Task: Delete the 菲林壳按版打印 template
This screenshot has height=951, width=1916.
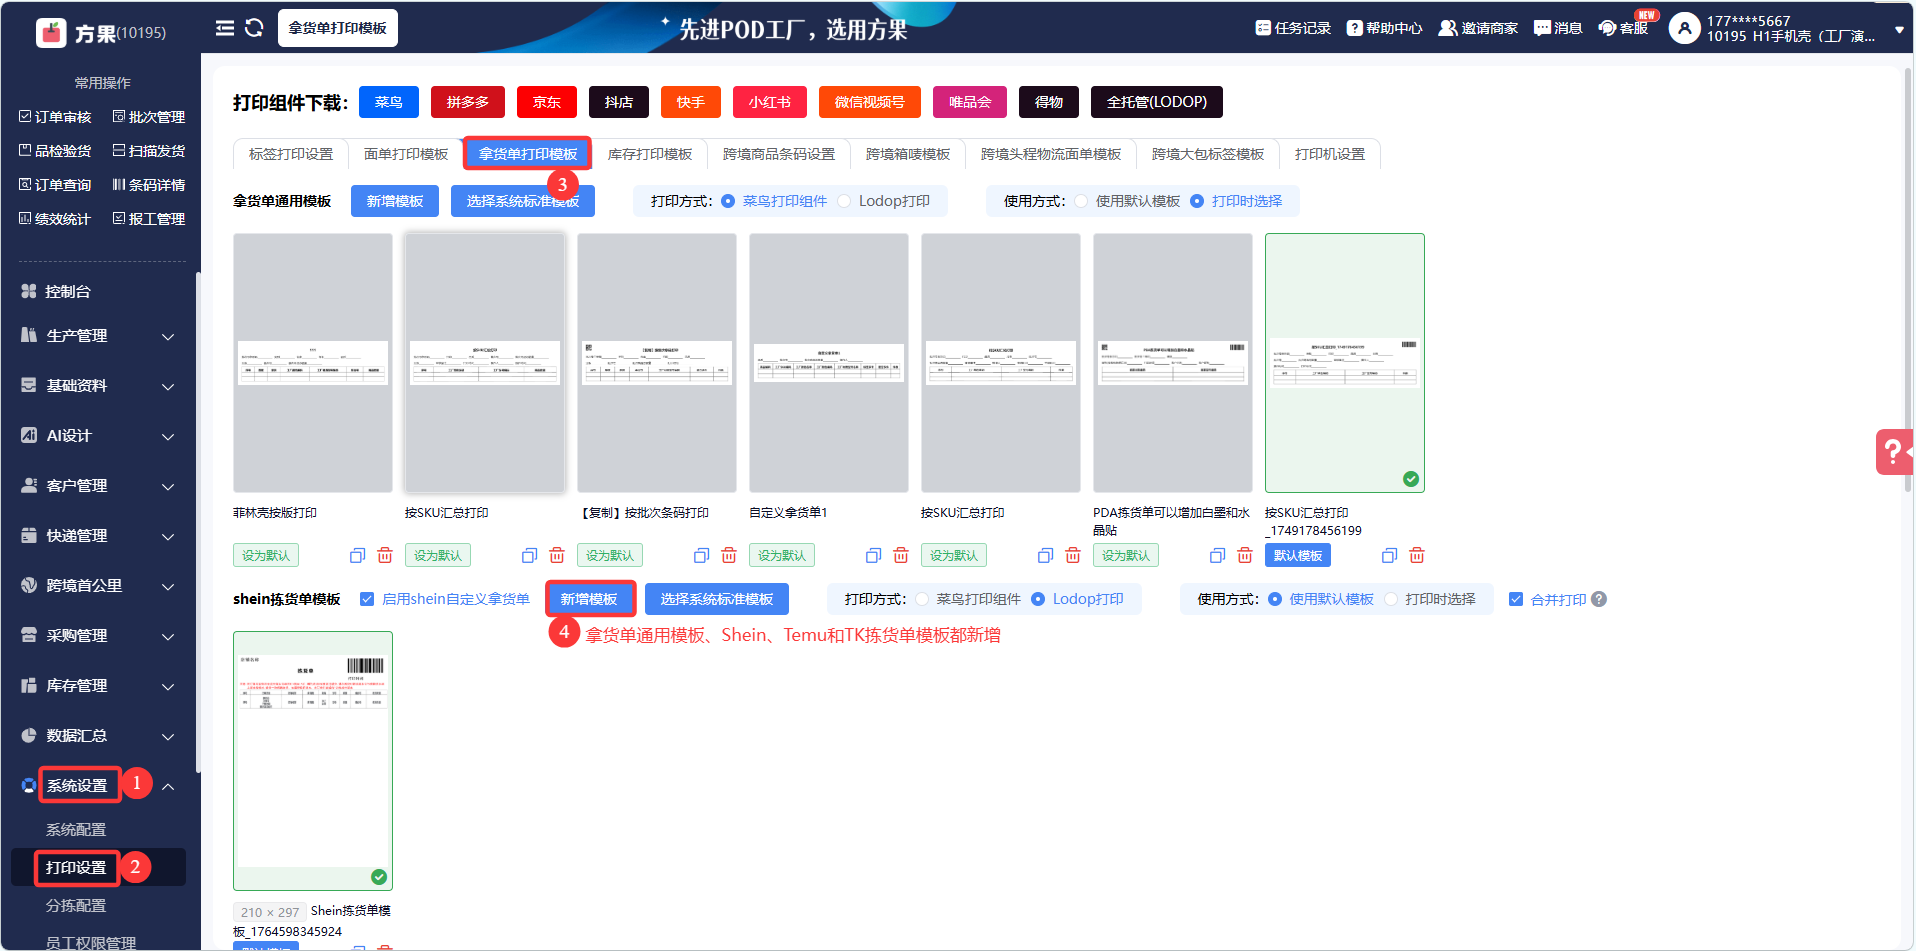Action: click(385, 556)
